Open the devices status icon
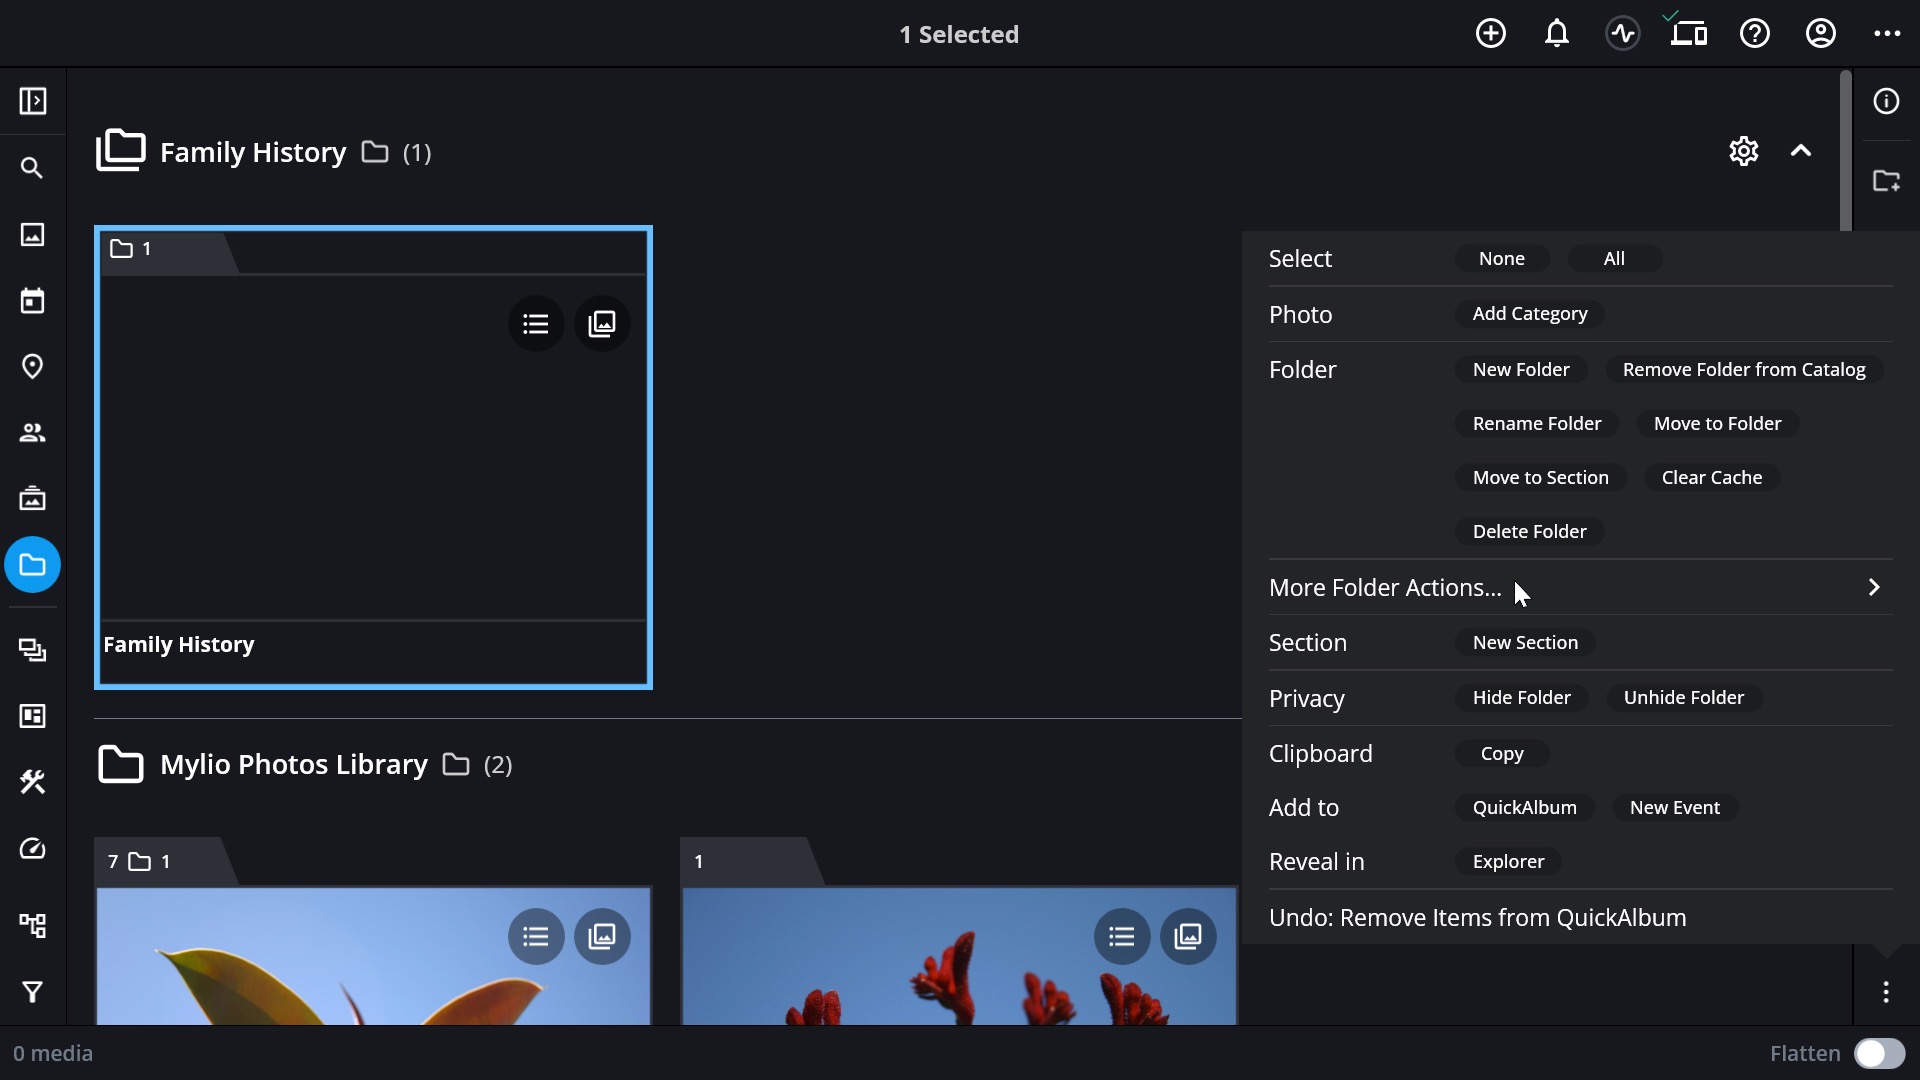This screenshot has width=1920, height=1080. (x=1688, y=31)
